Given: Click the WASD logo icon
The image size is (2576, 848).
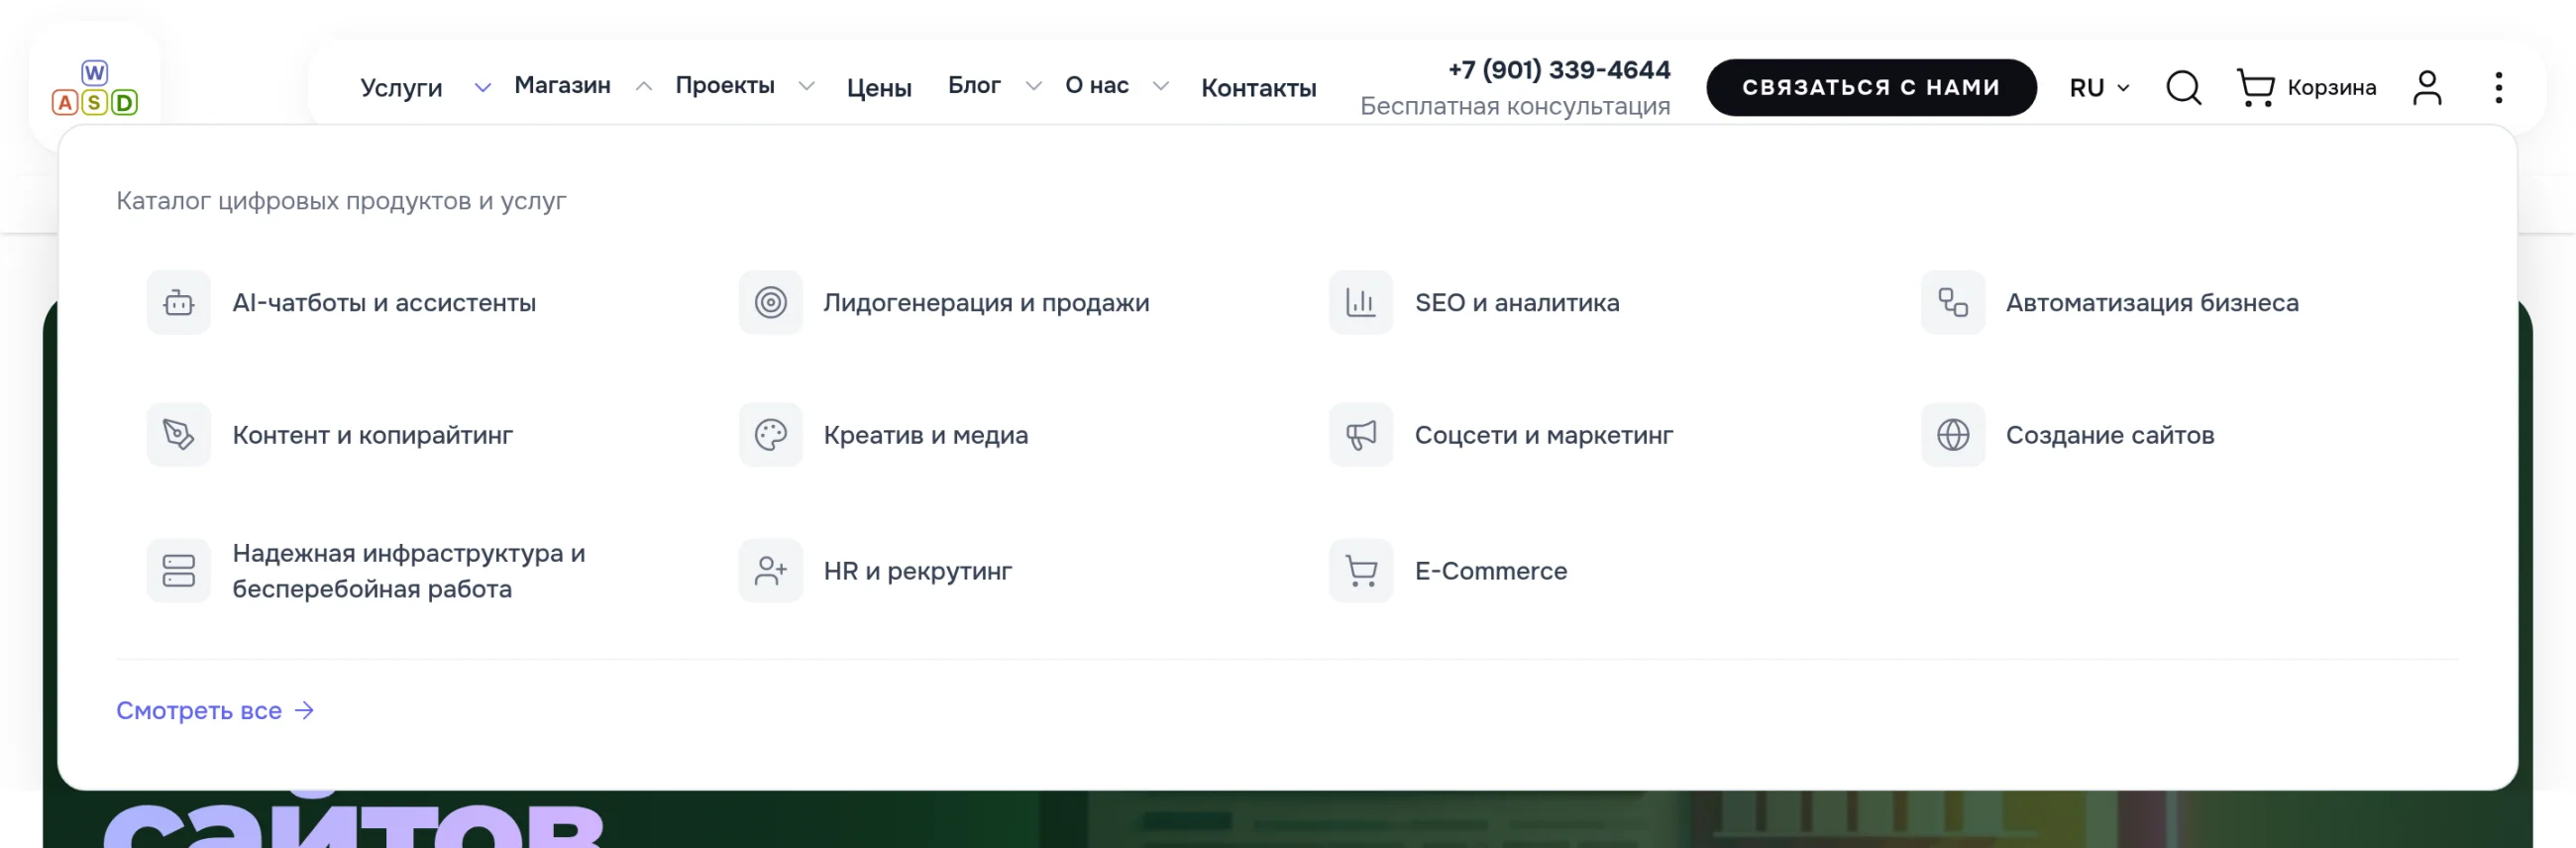Looking at the screenshot, I should click(x=95, y=88).
